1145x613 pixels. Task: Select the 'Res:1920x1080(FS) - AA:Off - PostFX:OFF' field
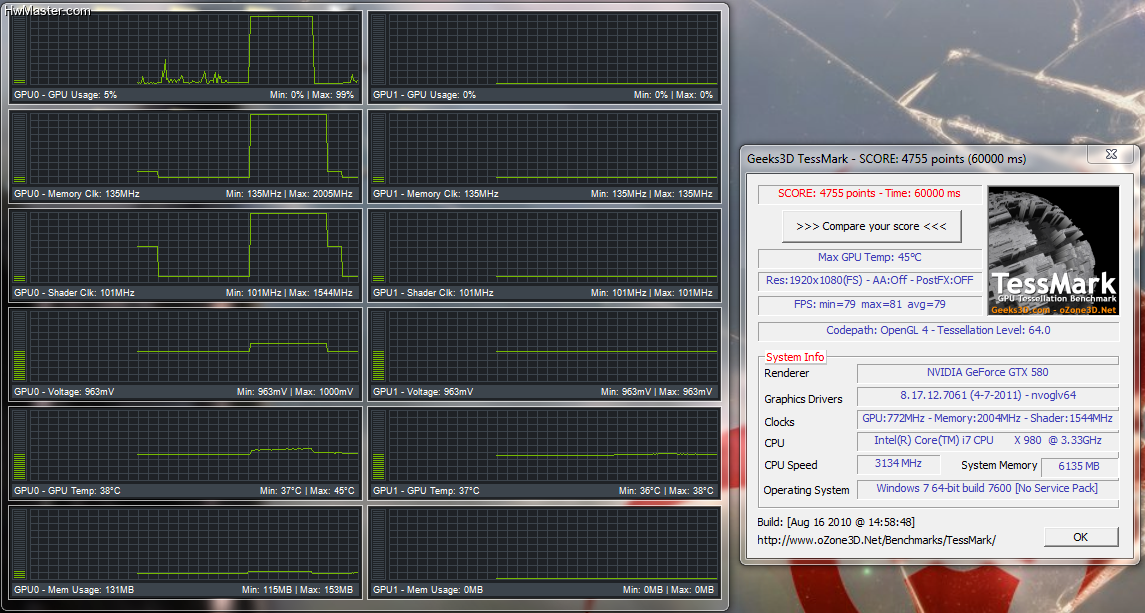point(870,281)
